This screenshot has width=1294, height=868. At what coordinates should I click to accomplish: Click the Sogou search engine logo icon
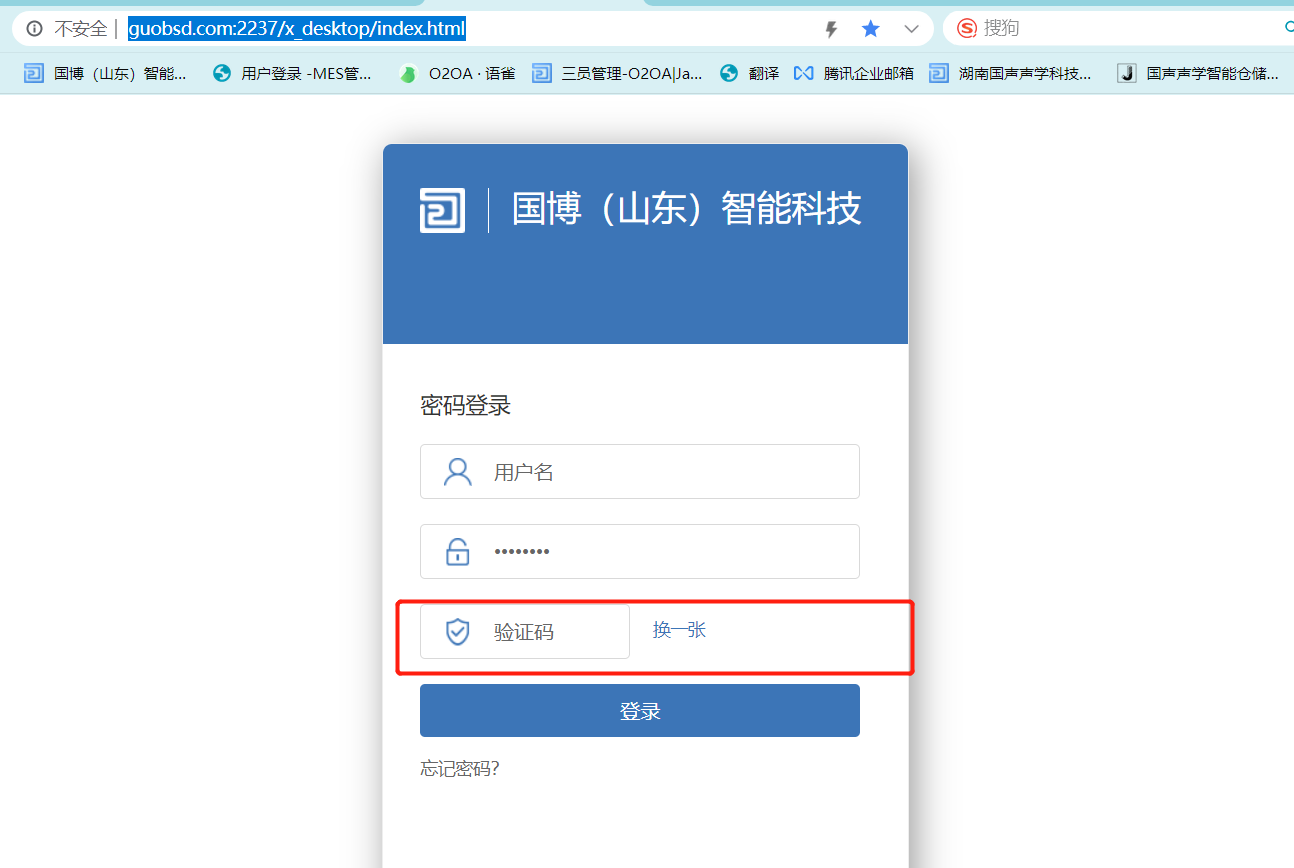(x=966, y=29)
